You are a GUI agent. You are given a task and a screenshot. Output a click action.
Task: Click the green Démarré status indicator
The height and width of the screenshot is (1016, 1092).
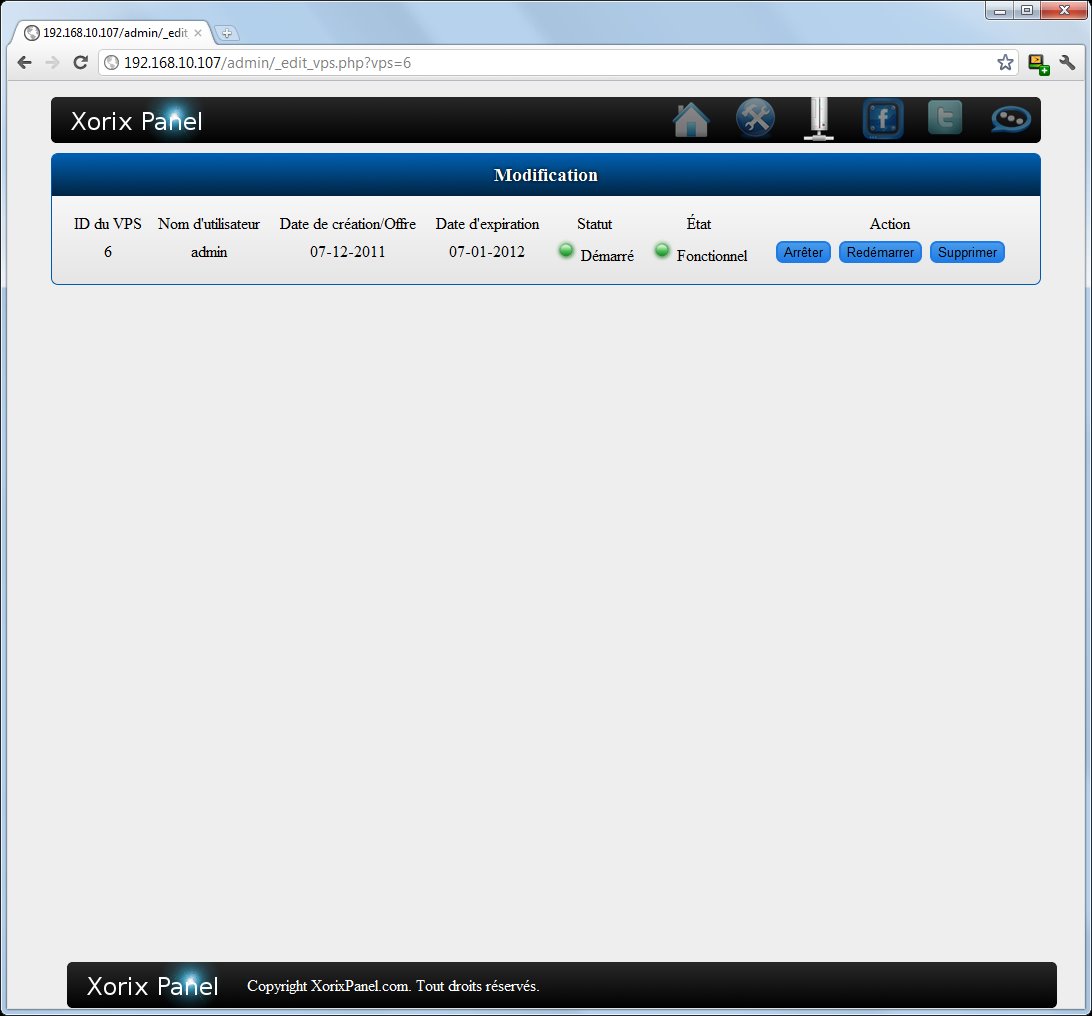coord(566,250)
